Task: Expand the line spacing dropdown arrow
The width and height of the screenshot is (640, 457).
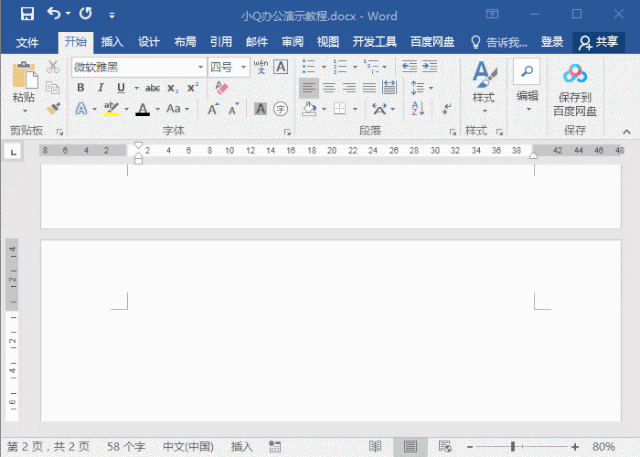Action: (431, 88)
